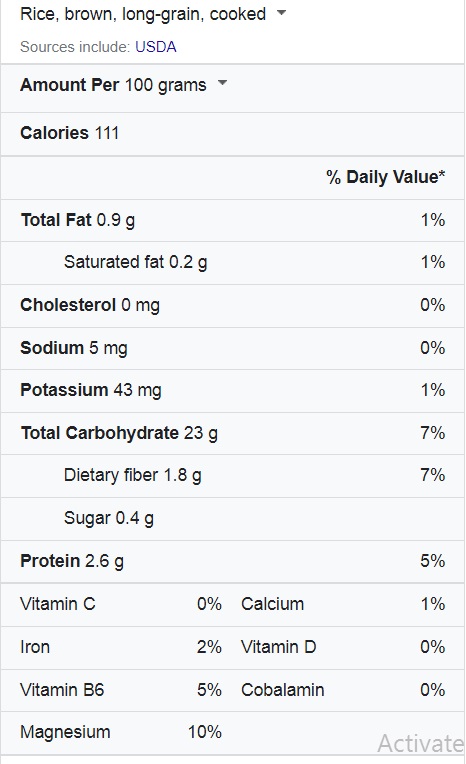
Task: Click the Saturated fat 0.2 g entry
Action: pyautogui.click(x=136, y=263)
